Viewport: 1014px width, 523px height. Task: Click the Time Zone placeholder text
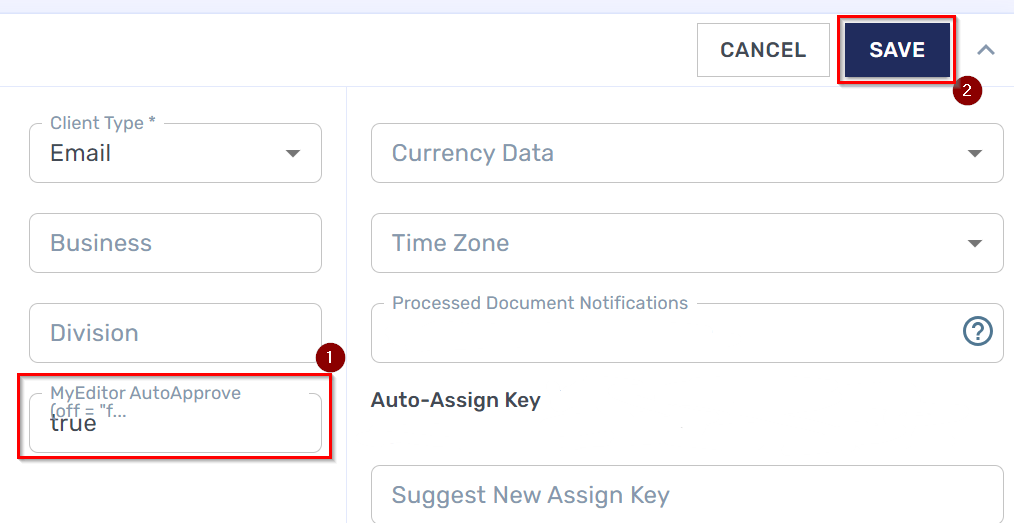[x=450, y=244]
